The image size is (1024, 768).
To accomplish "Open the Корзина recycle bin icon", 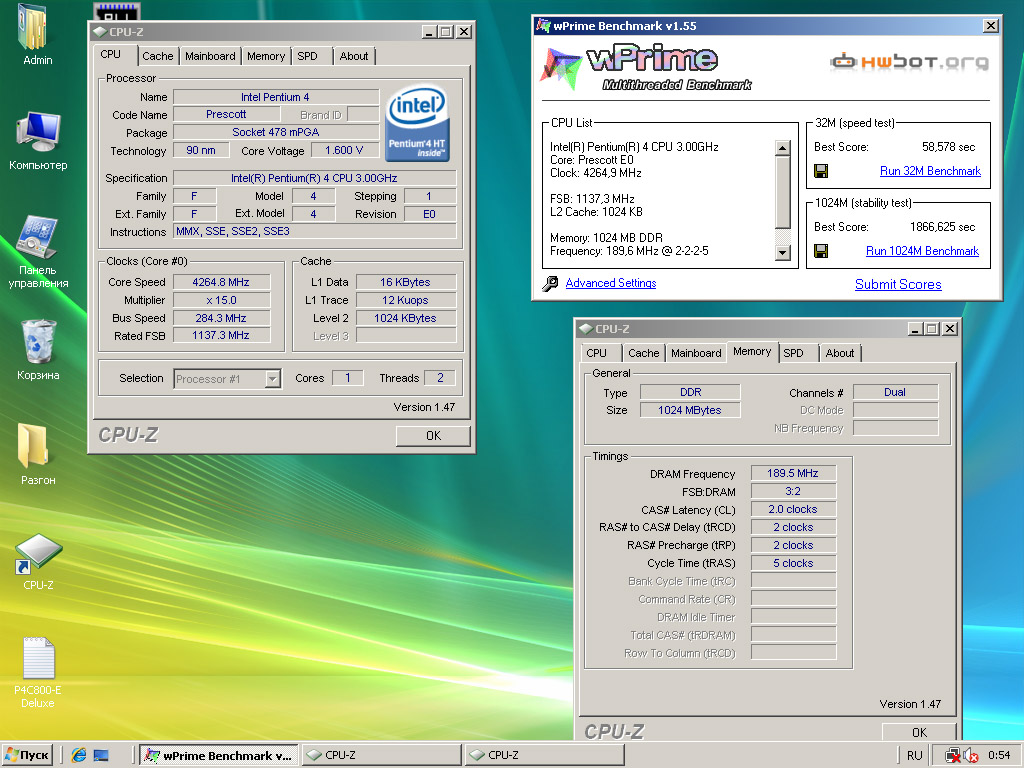I will click(38, 343).
